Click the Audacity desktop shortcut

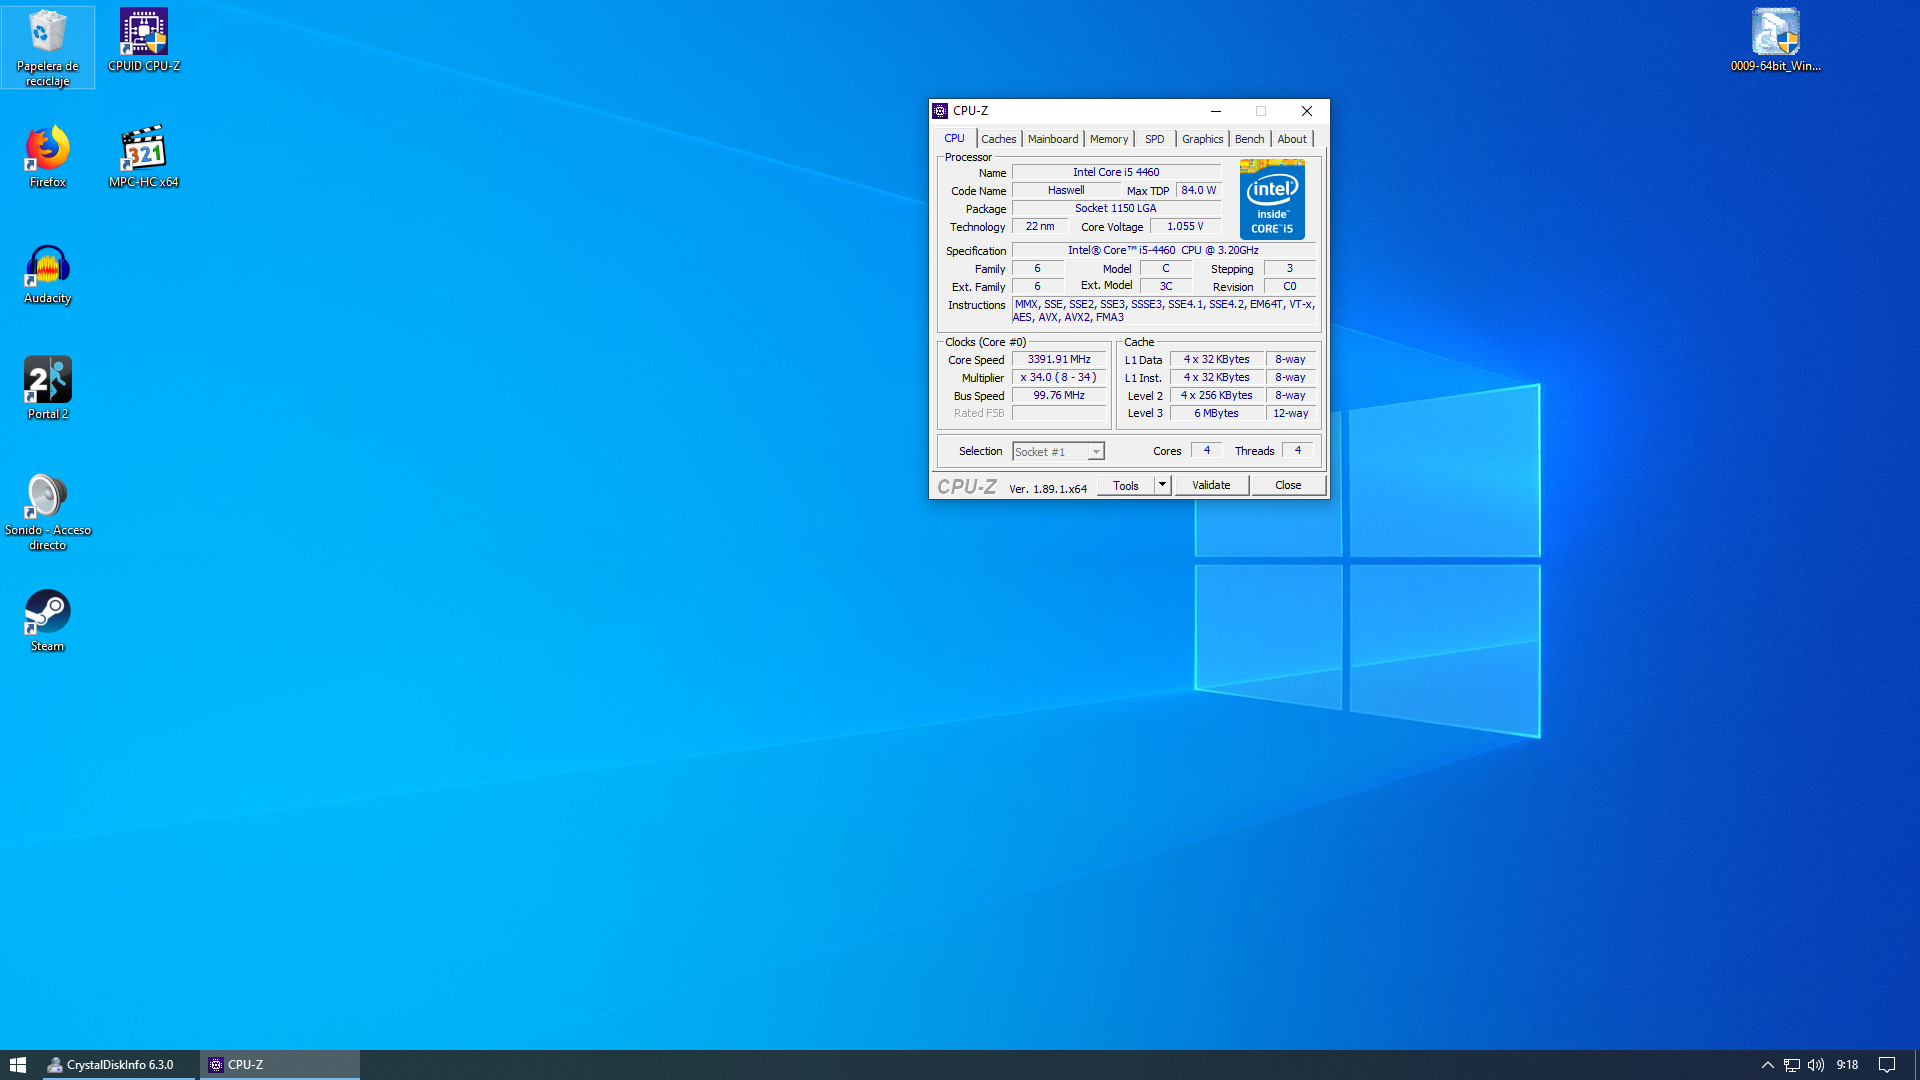pos(47,272)
